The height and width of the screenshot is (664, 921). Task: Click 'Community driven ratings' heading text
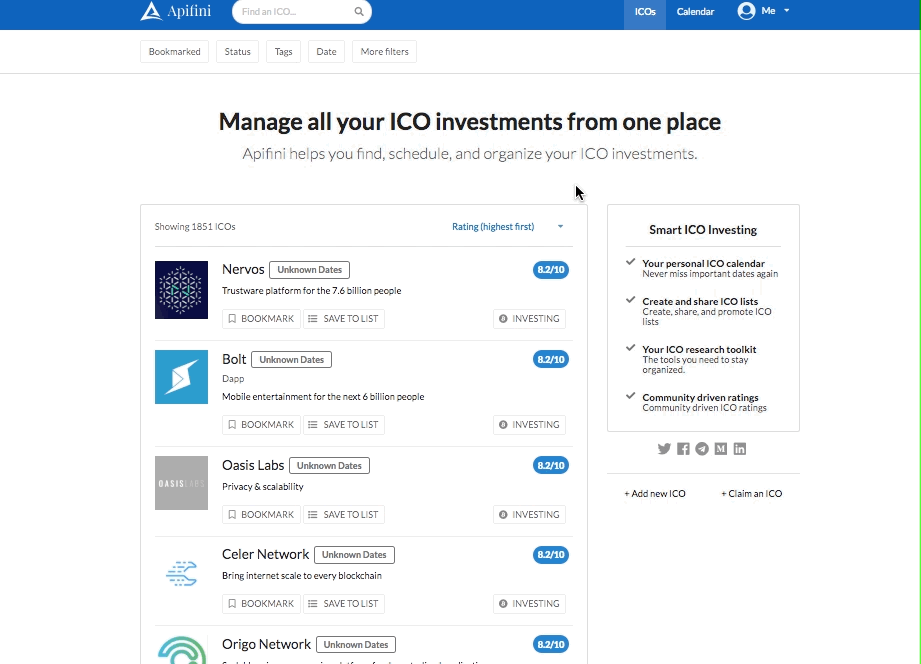tap(700, 397)
